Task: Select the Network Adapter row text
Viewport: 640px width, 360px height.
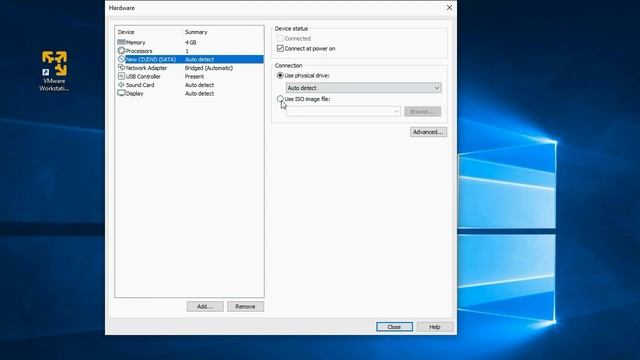Action: (146, 68)
